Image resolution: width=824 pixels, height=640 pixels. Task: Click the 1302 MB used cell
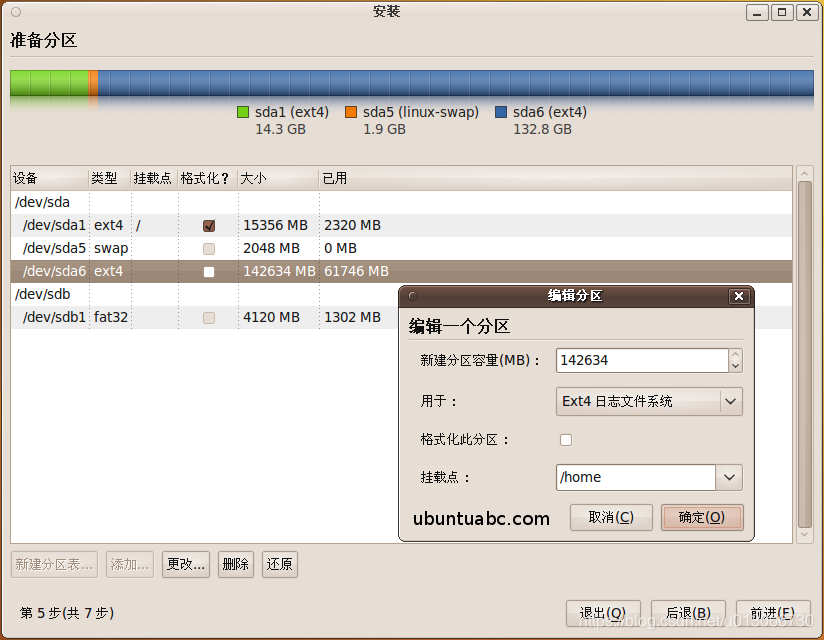[352, 318]
